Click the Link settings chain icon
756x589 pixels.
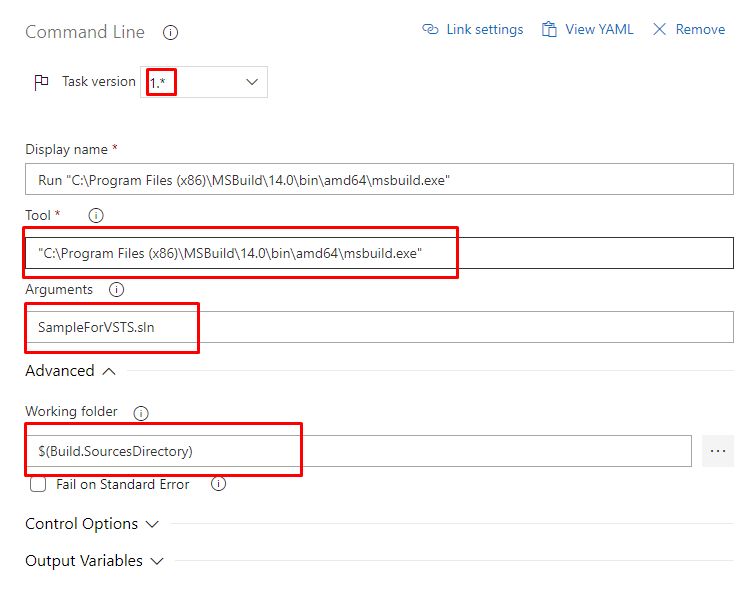click(430, 29)
